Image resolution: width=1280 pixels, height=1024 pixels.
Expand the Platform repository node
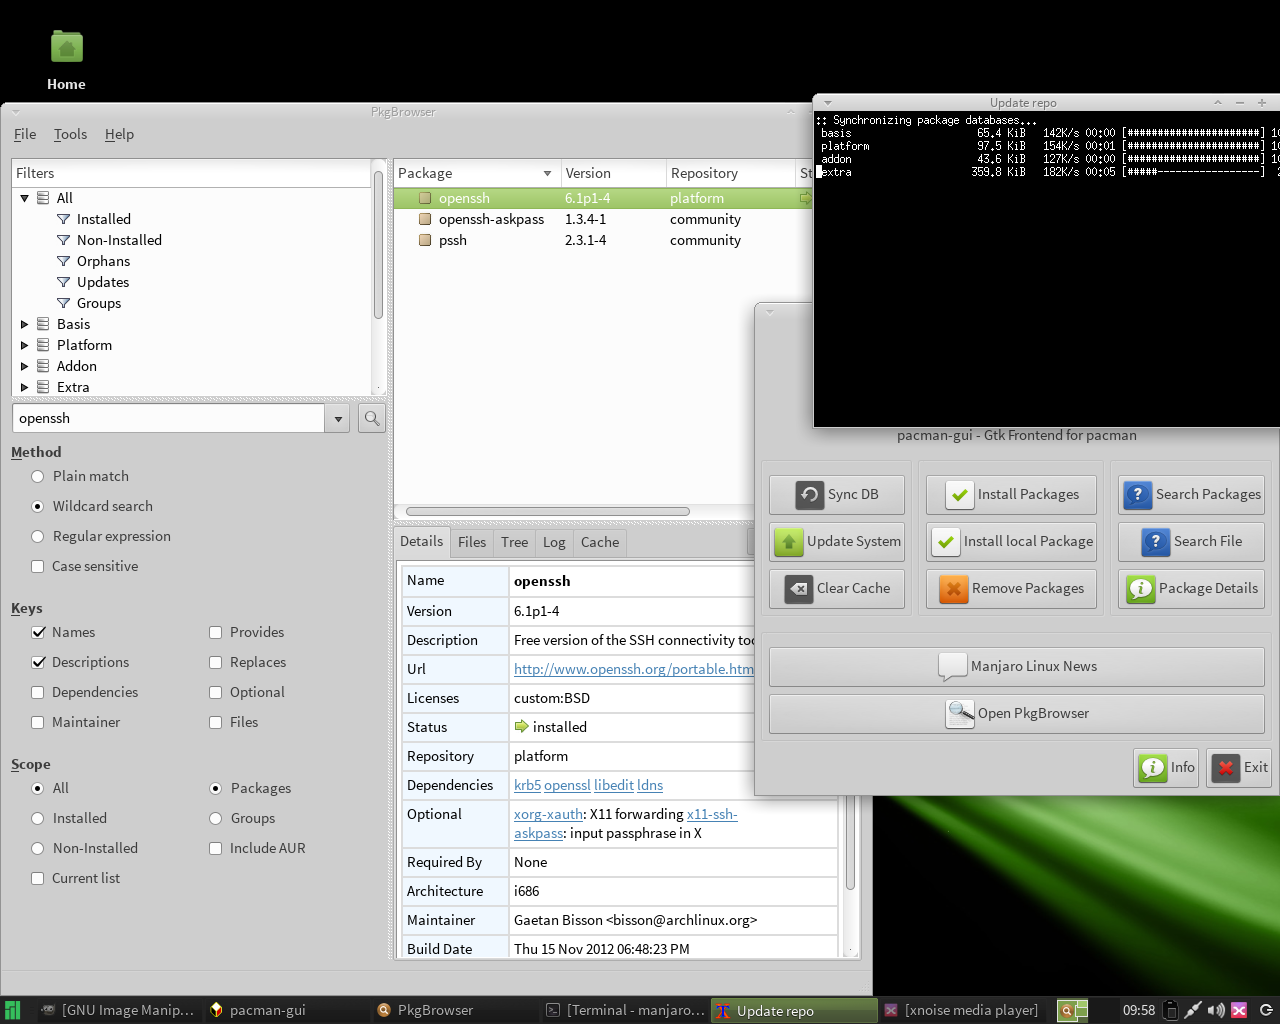24,345
